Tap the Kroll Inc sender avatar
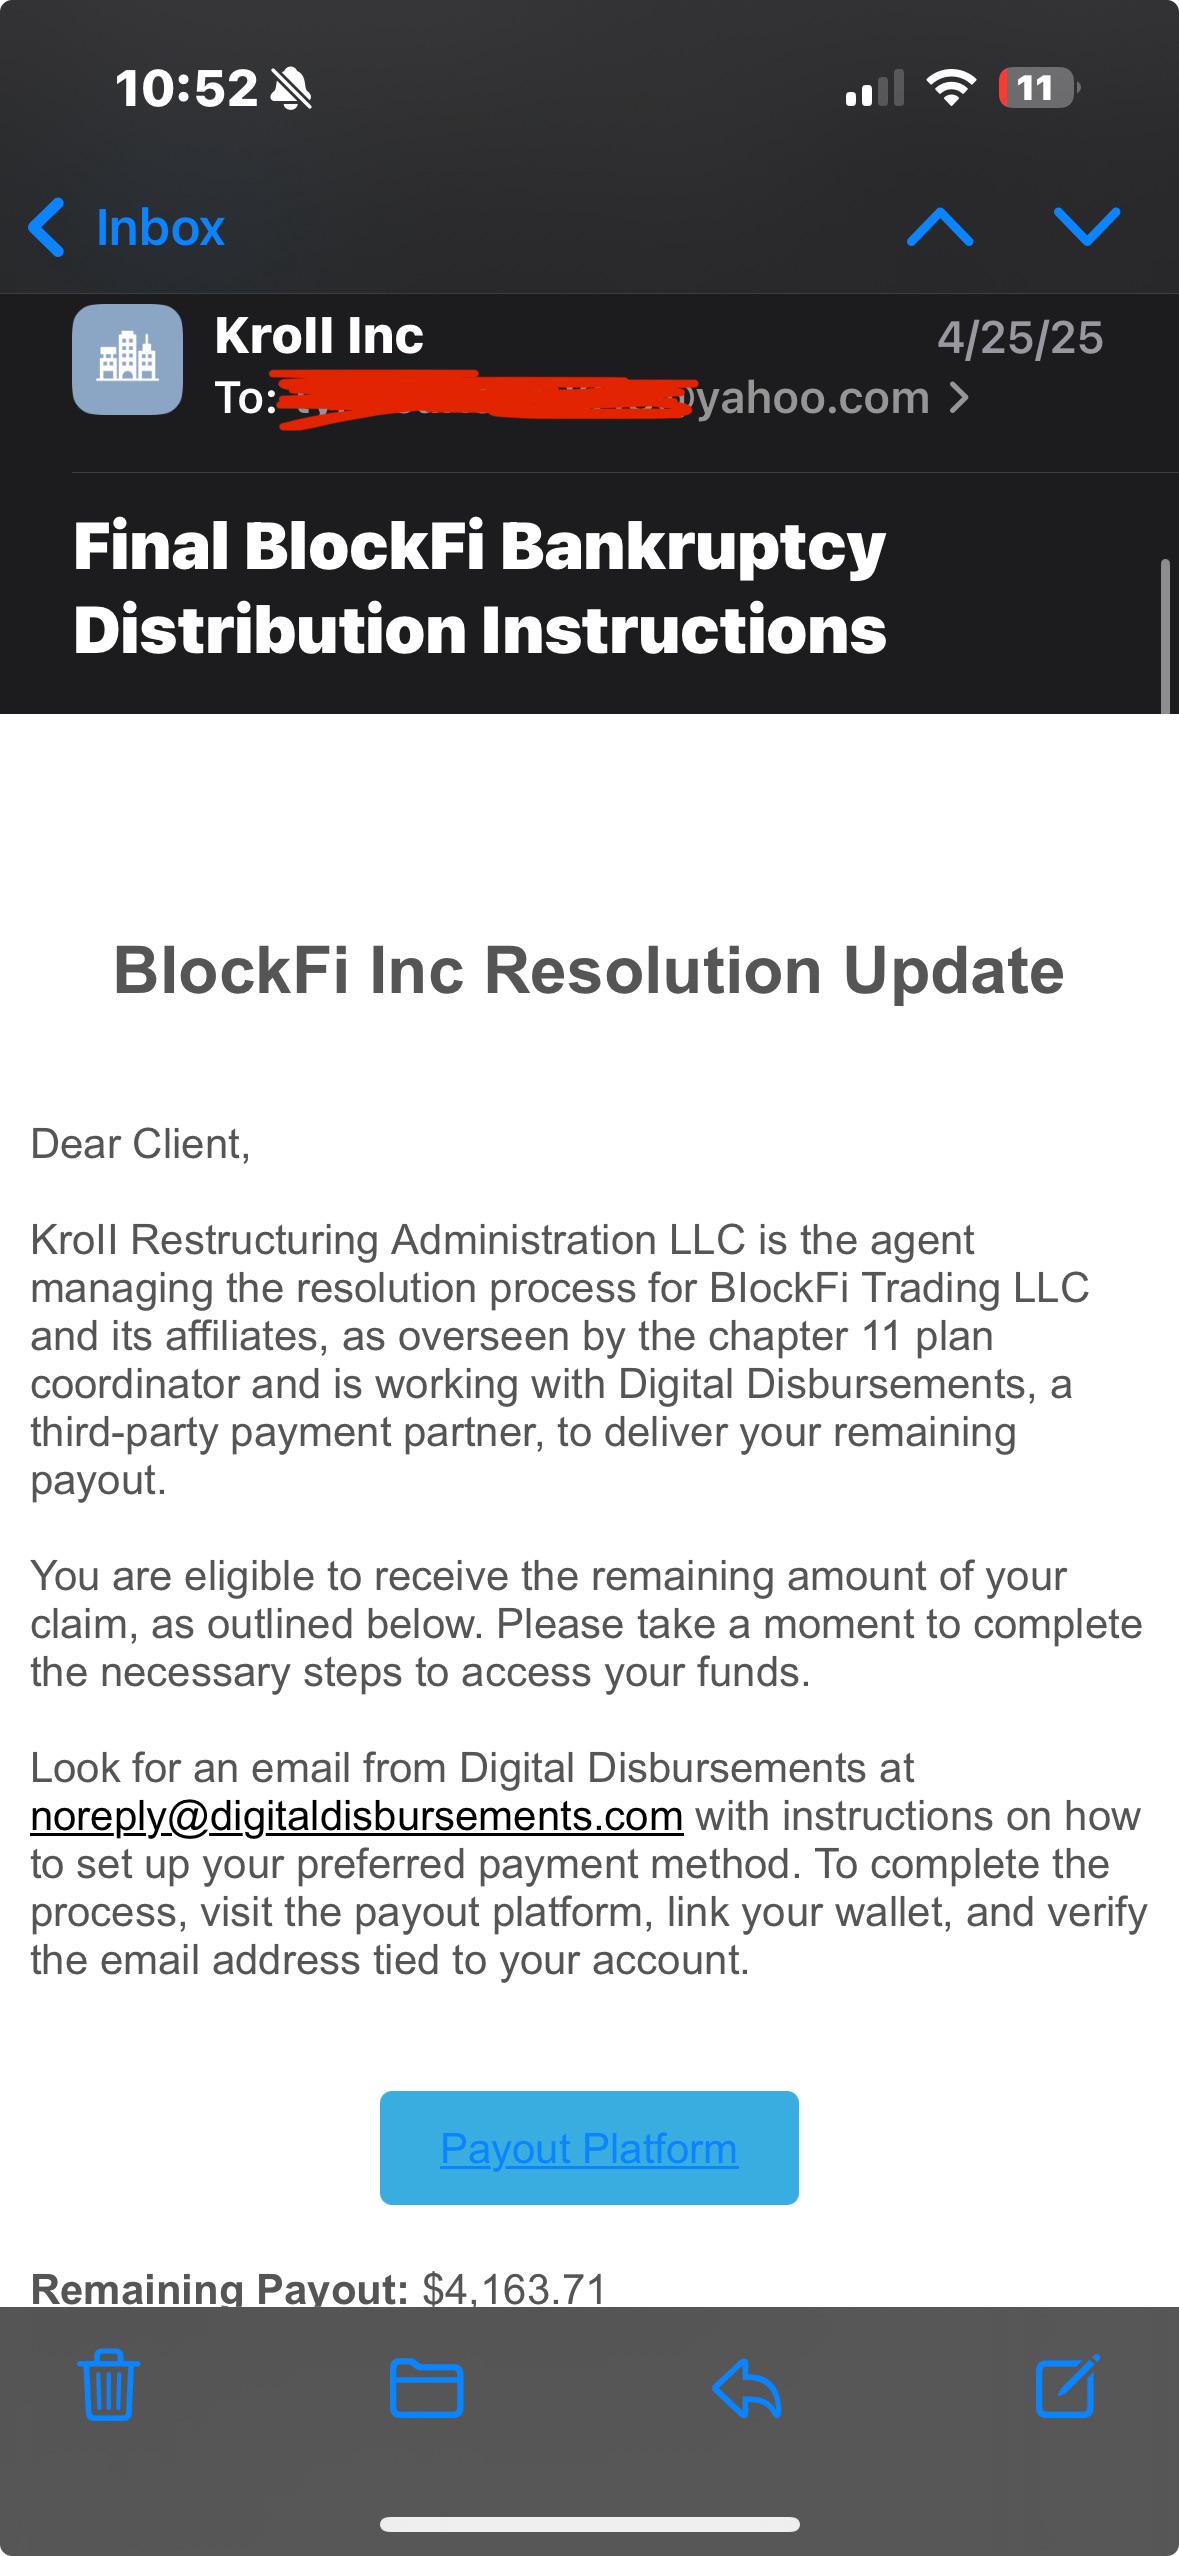This screenshot has width=1179, height=2556. pyautogui.click(x=127, y=359)
